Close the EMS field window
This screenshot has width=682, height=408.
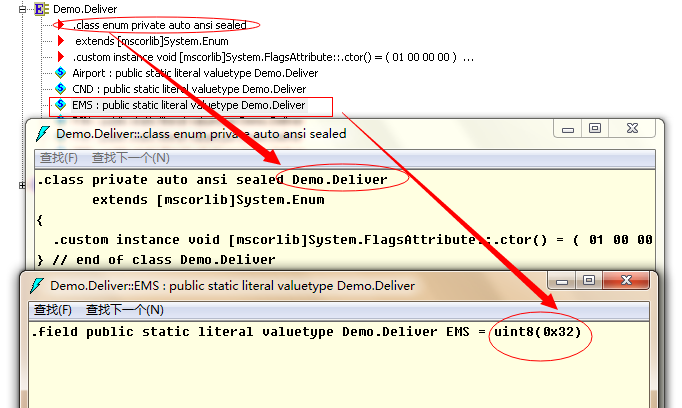click(626, 281)
